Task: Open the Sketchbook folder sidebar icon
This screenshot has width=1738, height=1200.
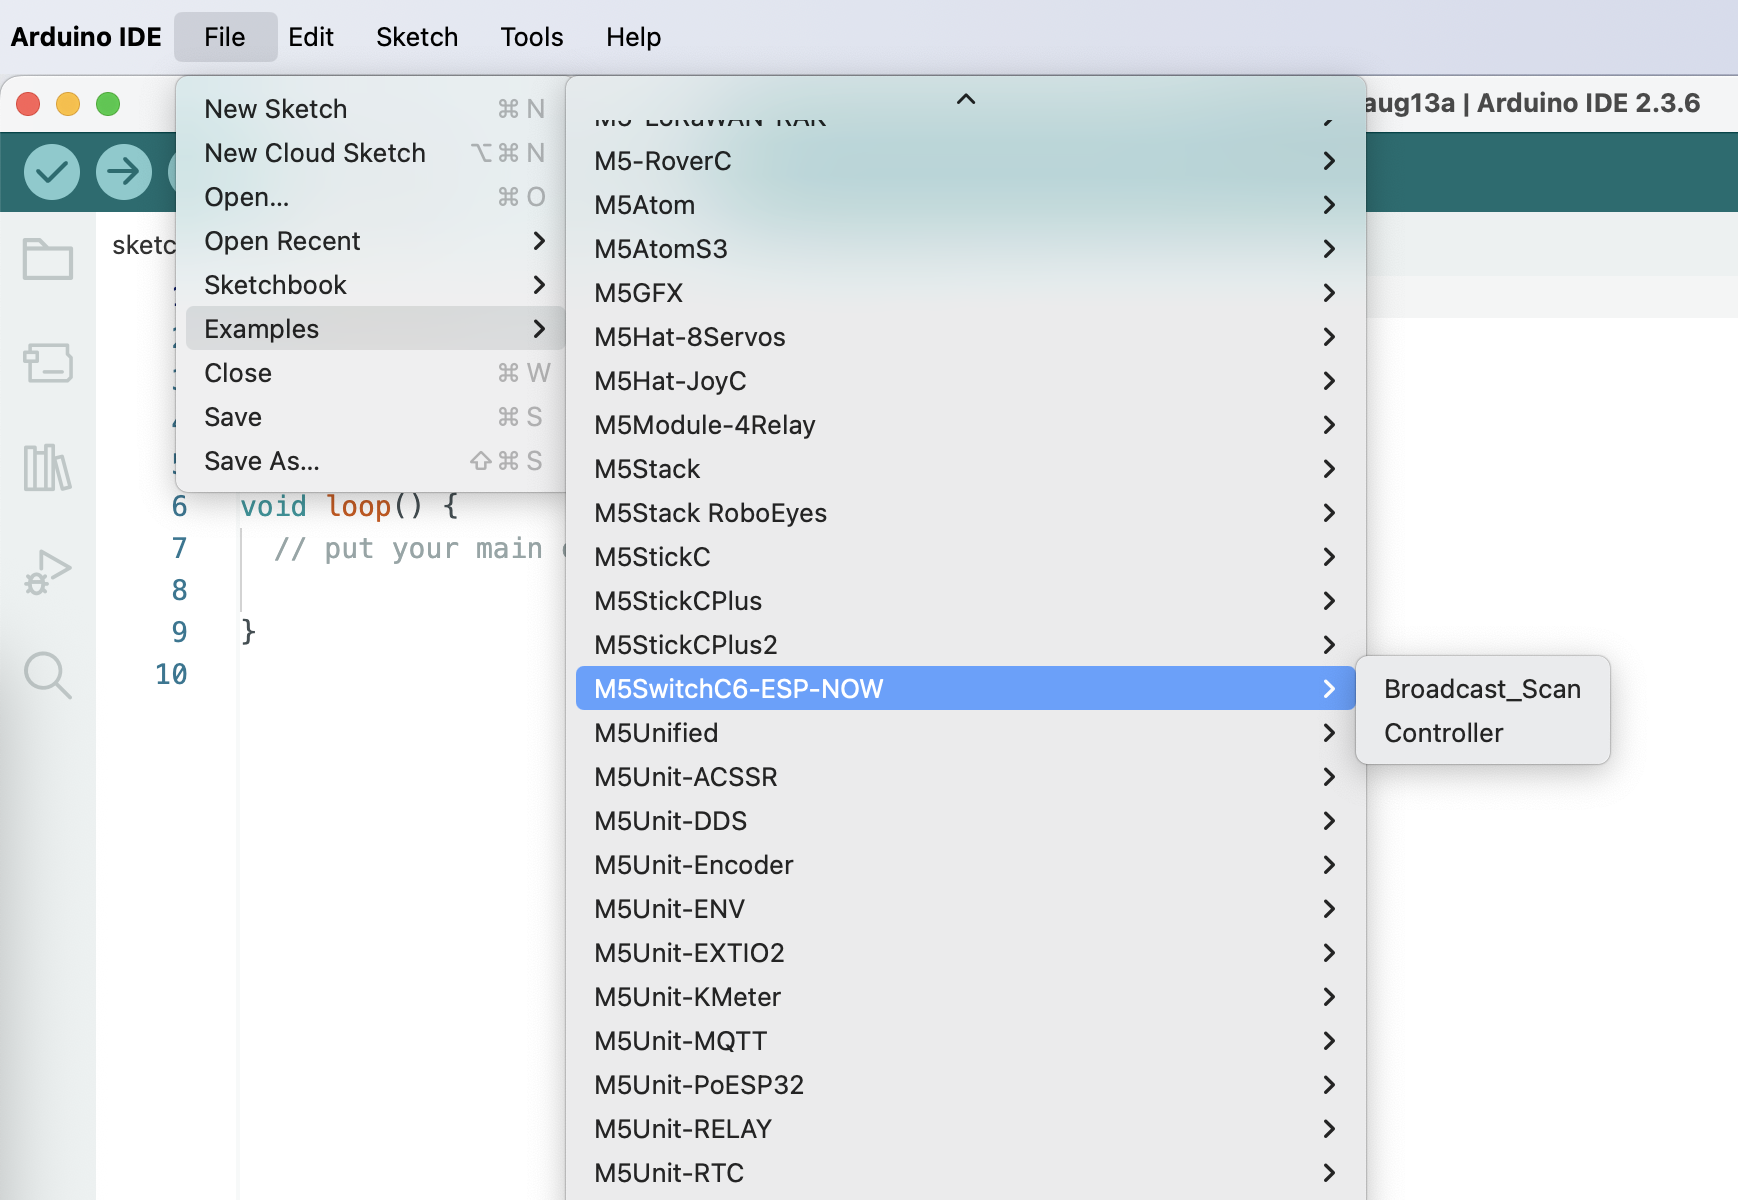Action: [48, 259]
